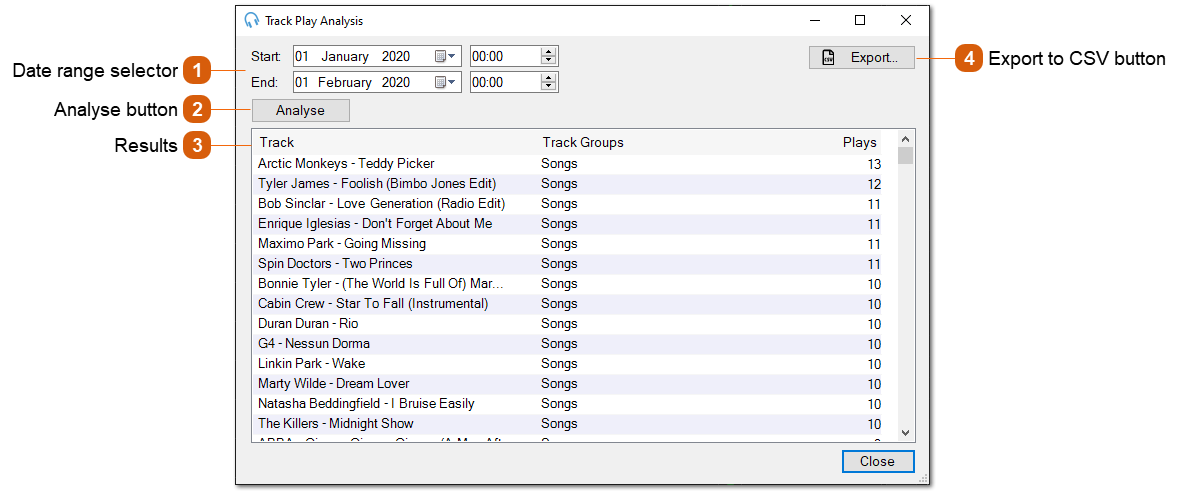Sort results by Track column header
Screen dimensions: 1182x494
(x=277, y=143)
